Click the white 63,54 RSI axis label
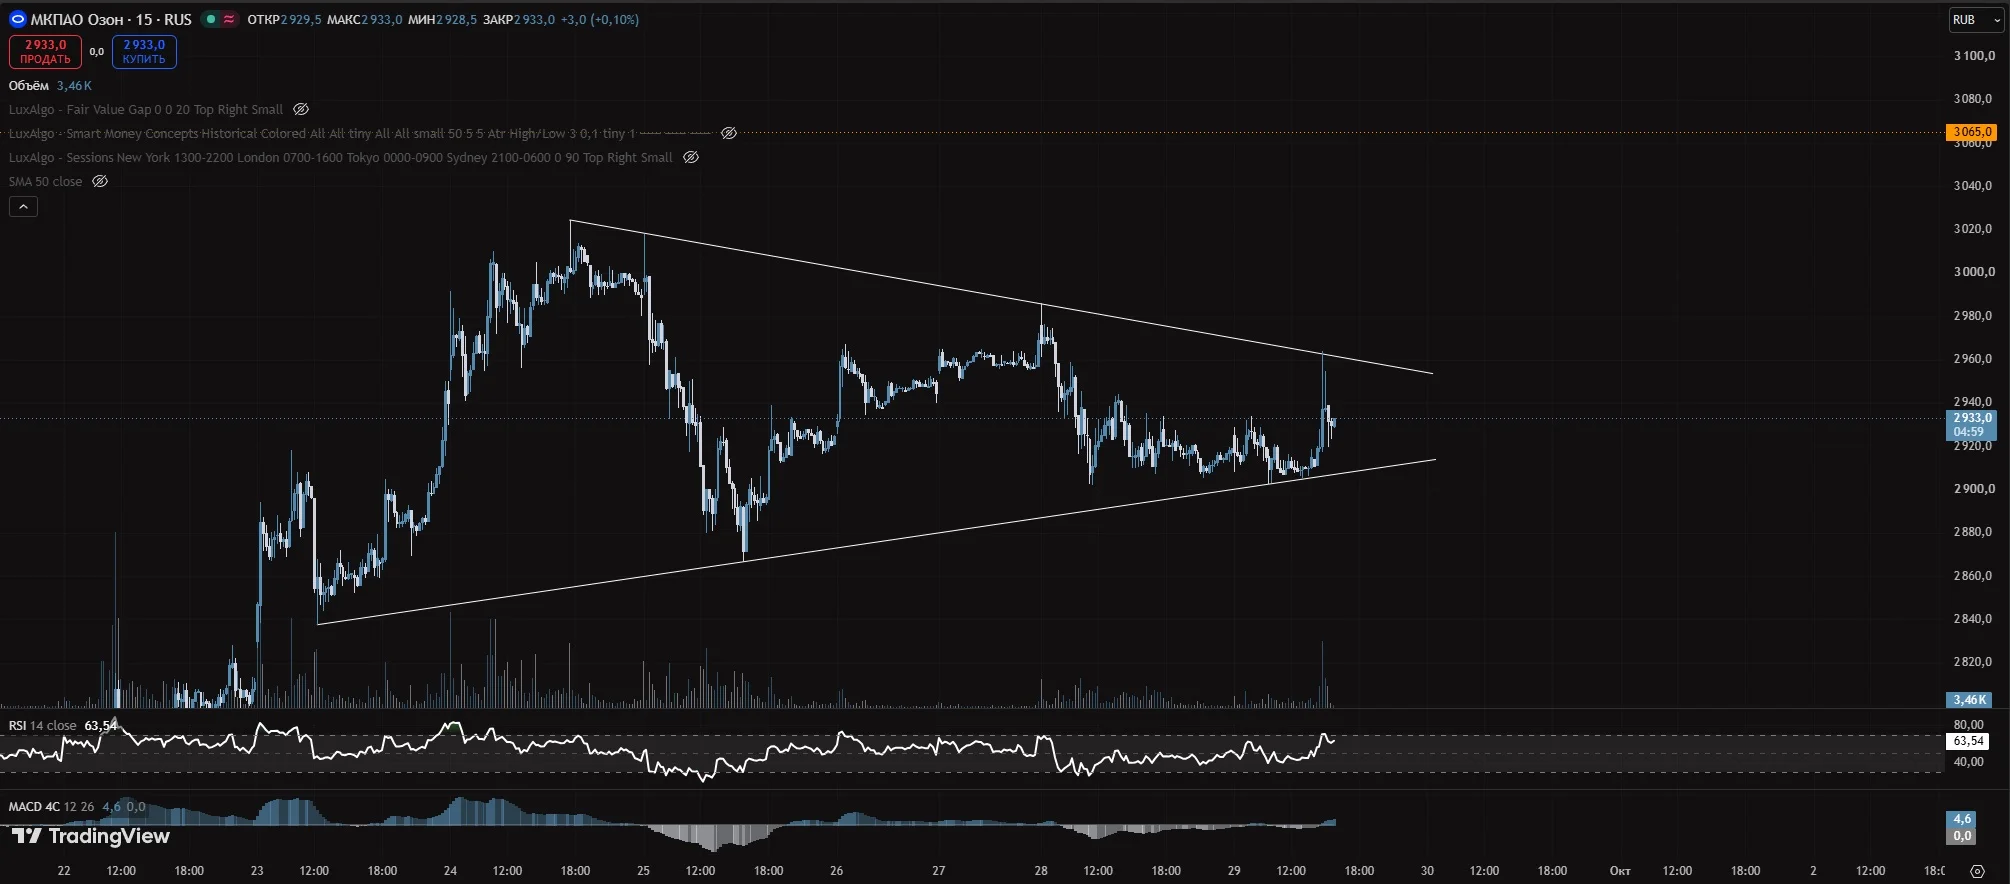Screen dimensions: 2010x884 point(1968,741)
